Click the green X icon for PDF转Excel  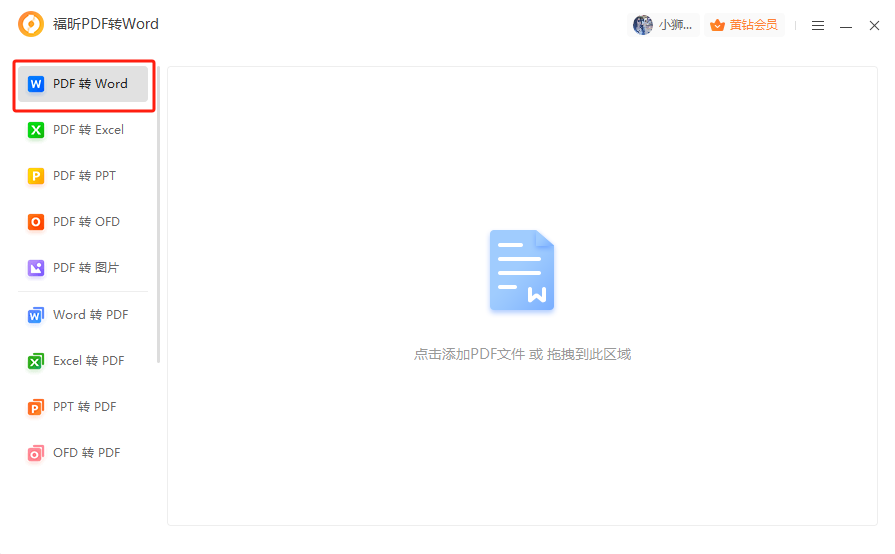click(36, 130)
